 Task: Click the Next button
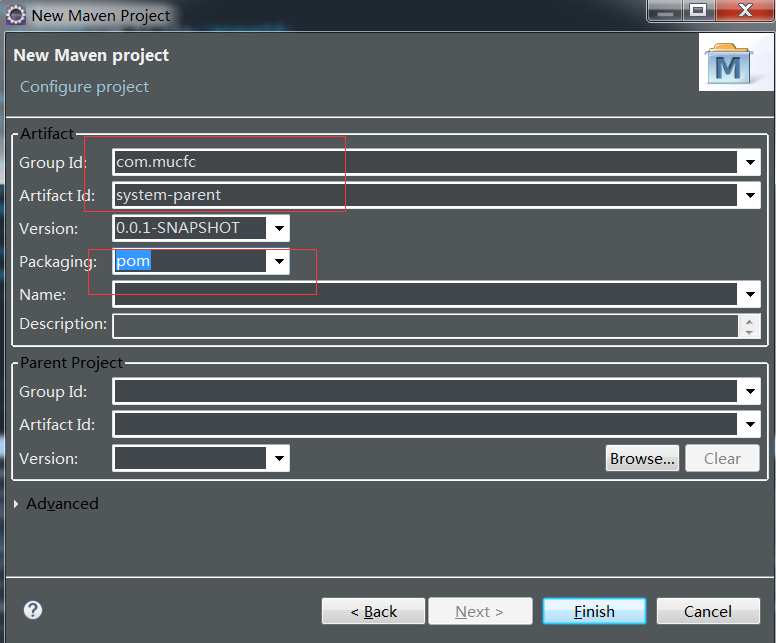click(x=480, y=611)
